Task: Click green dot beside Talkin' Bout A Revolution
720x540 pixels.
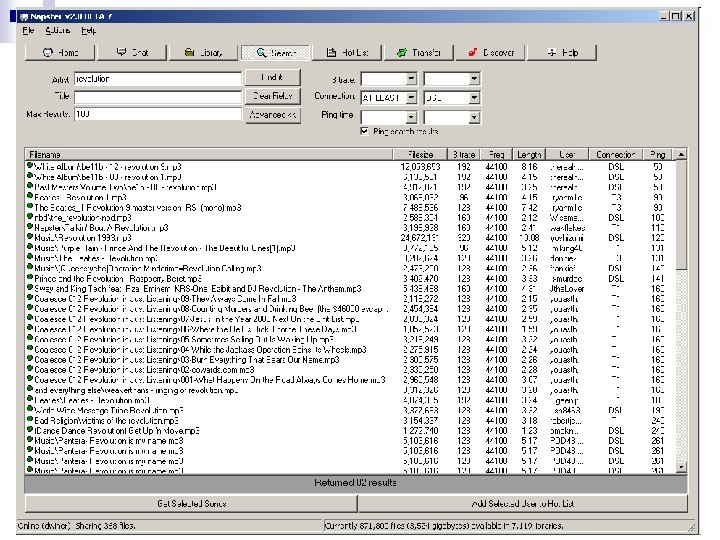Action: coord(30,226)
